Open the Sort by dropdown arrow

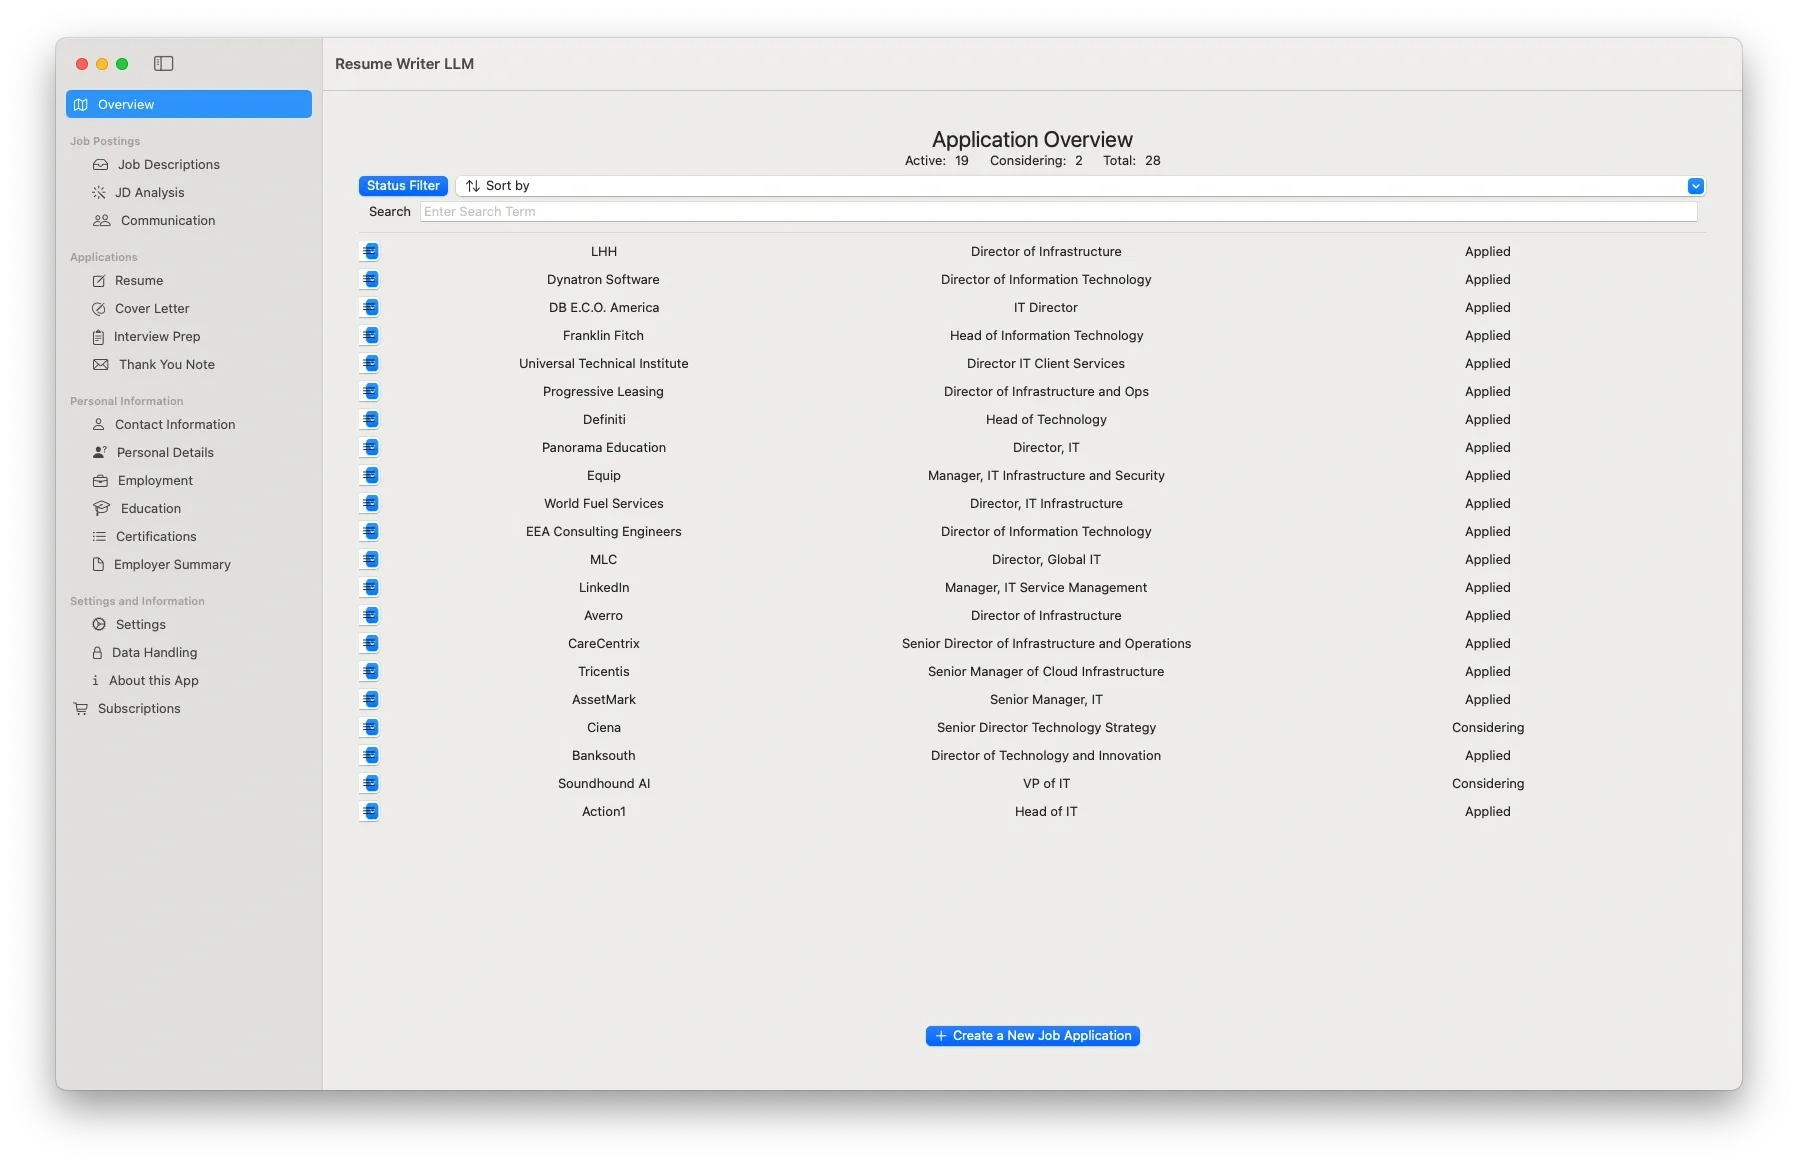[x=1695, y=186]
